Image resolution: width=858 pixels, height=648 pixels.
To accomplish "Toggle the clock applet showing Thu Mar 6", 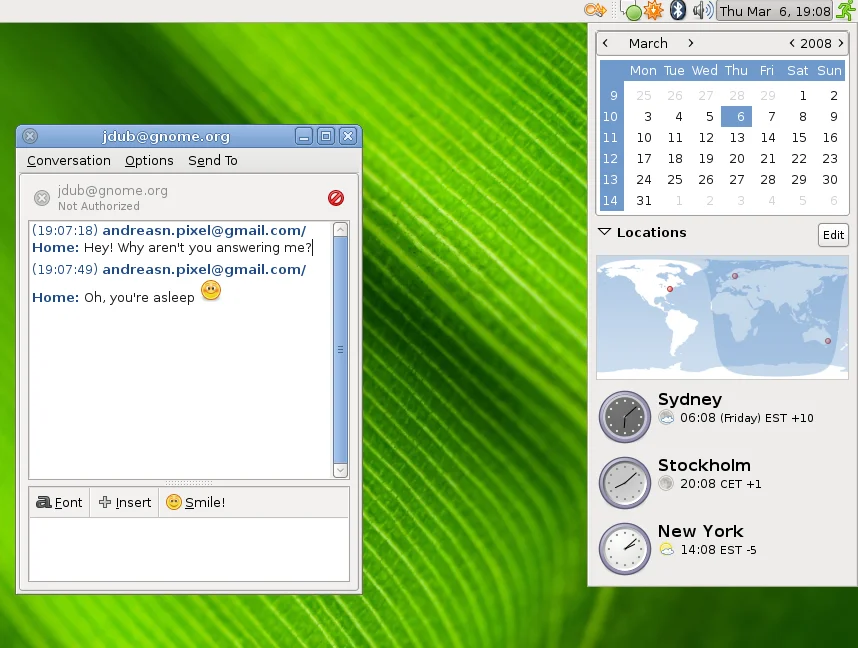I will click(775, 11).
